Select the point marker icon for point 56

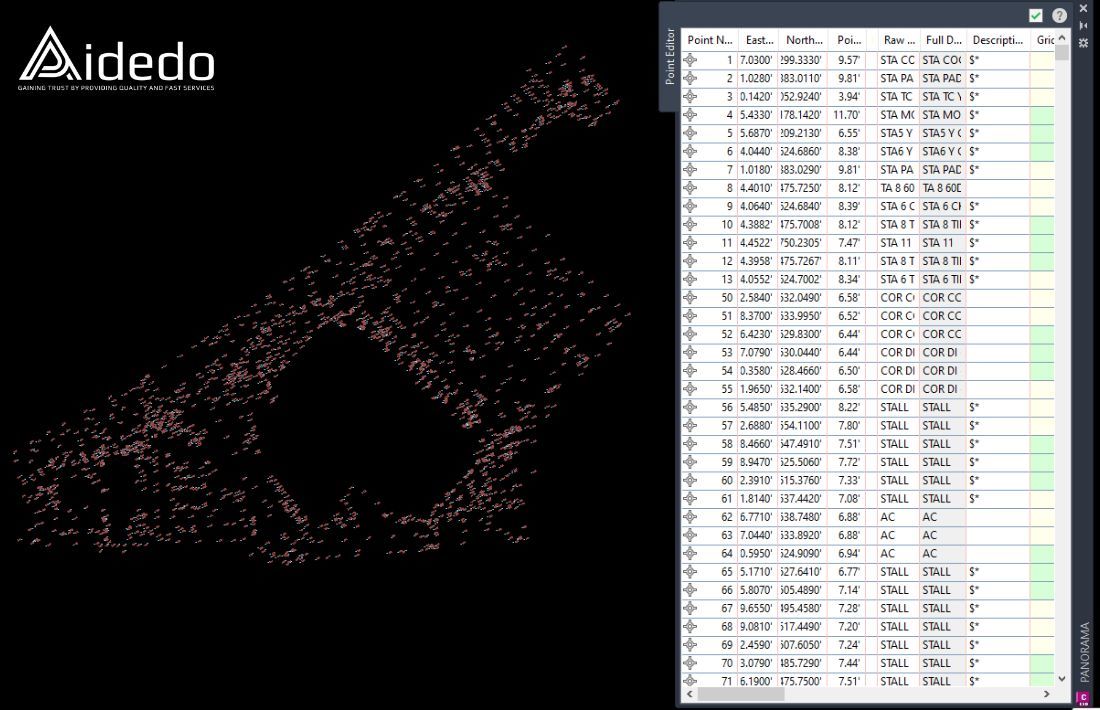[690, 407]
